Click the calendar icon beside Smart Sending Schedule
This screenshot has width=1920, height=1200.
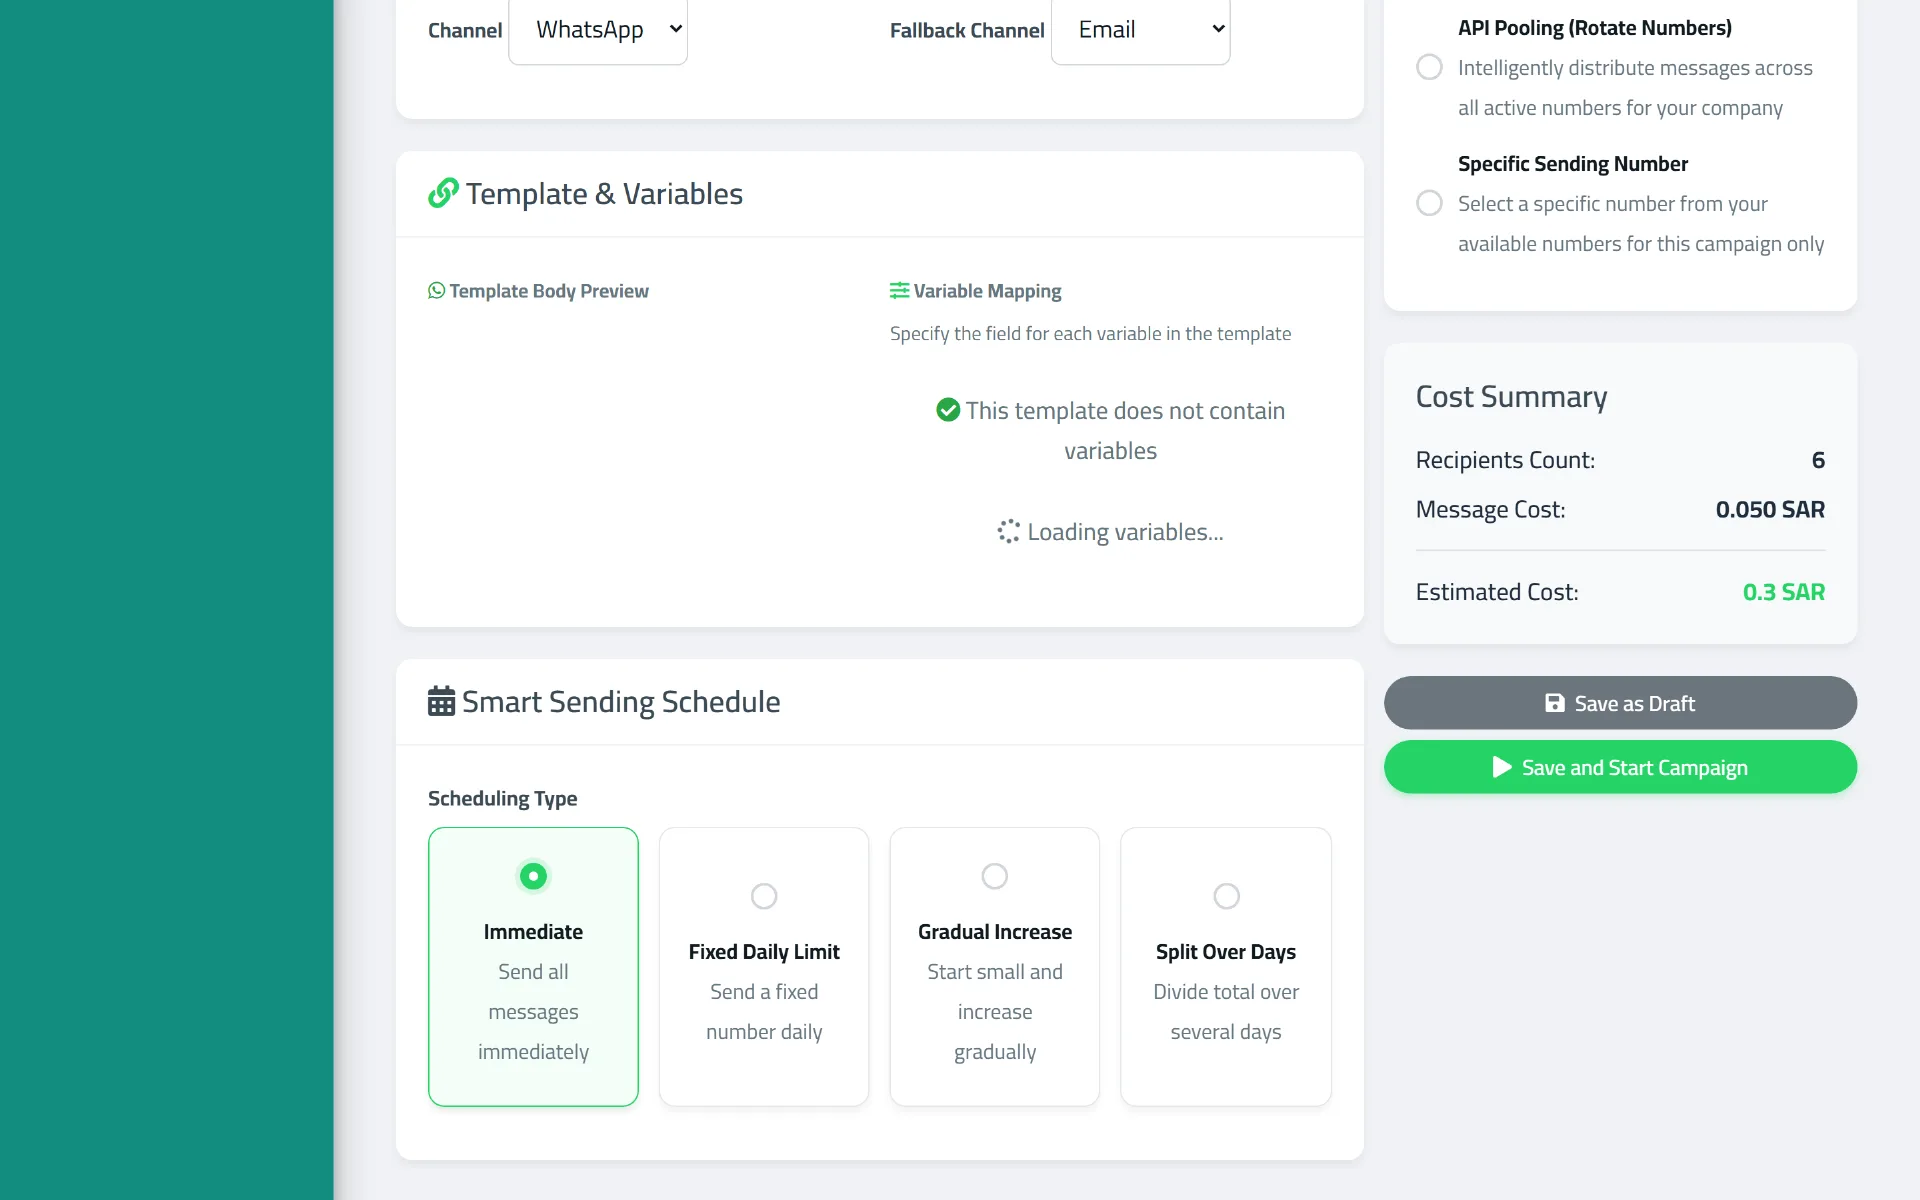[x=441, y=701]
